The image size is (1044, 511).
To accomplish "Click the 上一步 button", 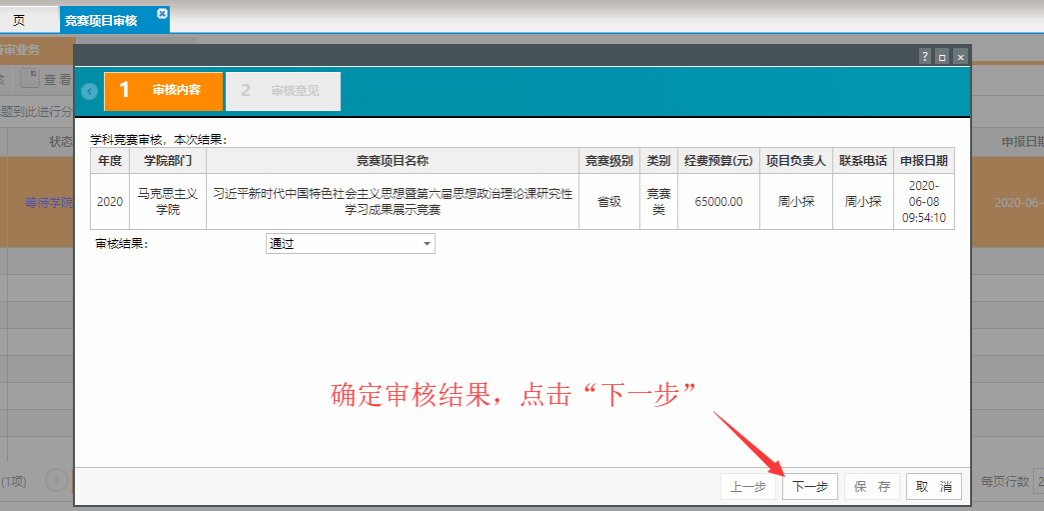I will coord(748,487).
